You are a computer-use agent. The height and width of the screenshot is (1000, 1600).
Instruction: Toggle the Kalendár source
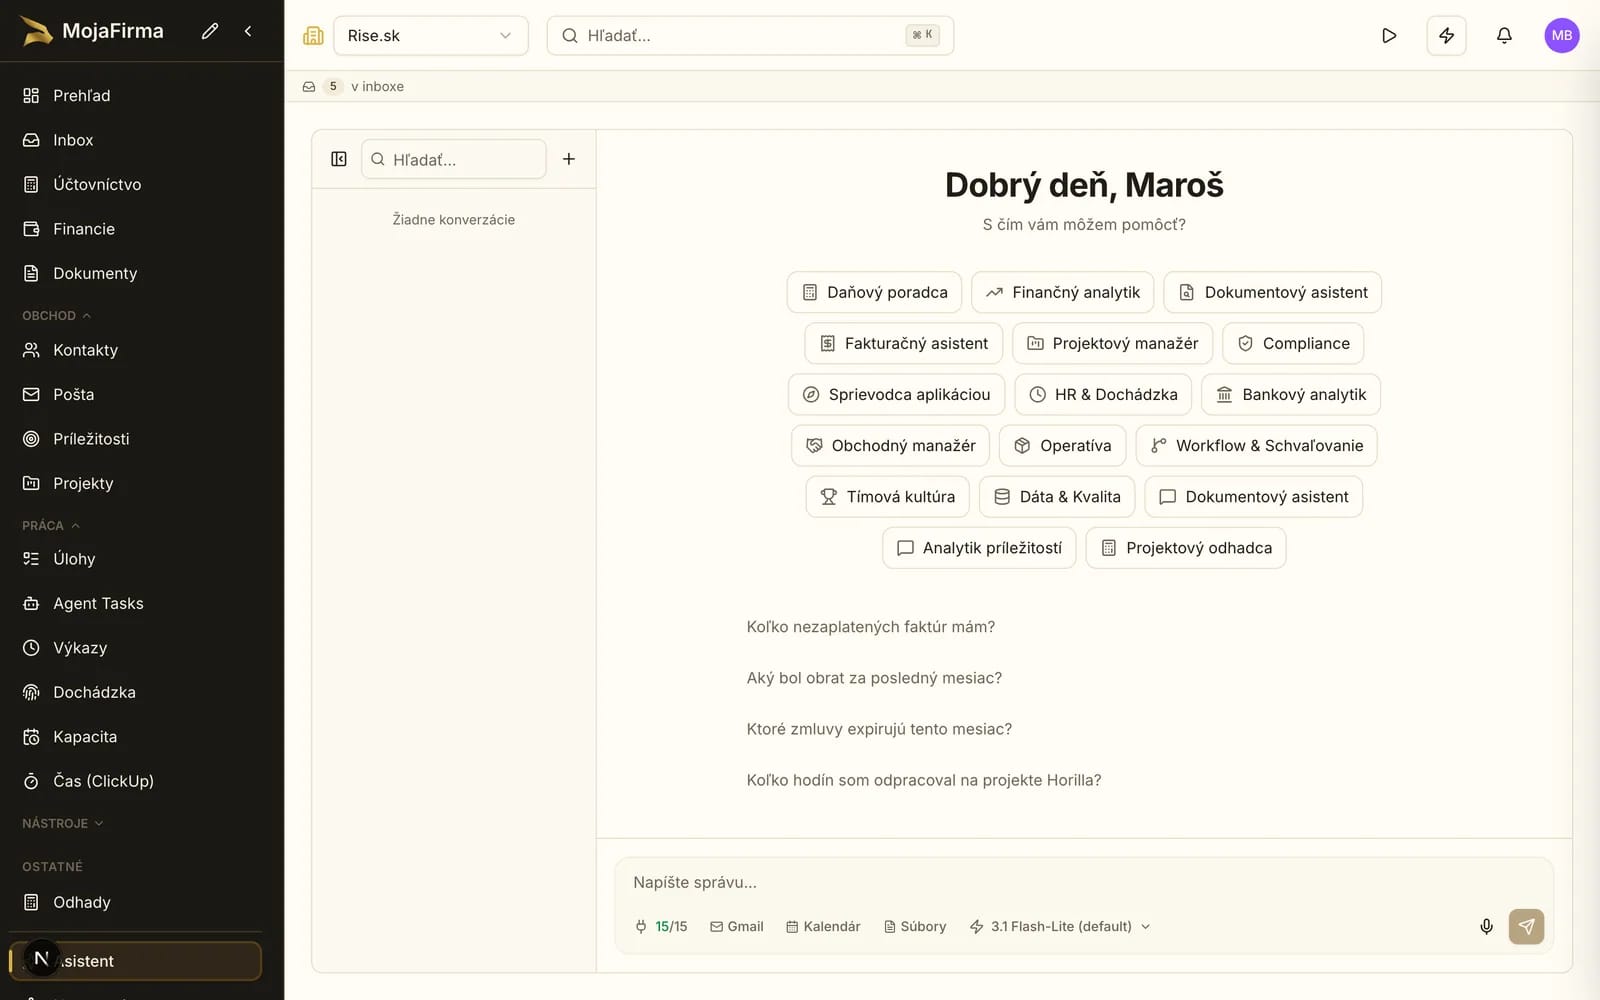(x=823, y=926)
